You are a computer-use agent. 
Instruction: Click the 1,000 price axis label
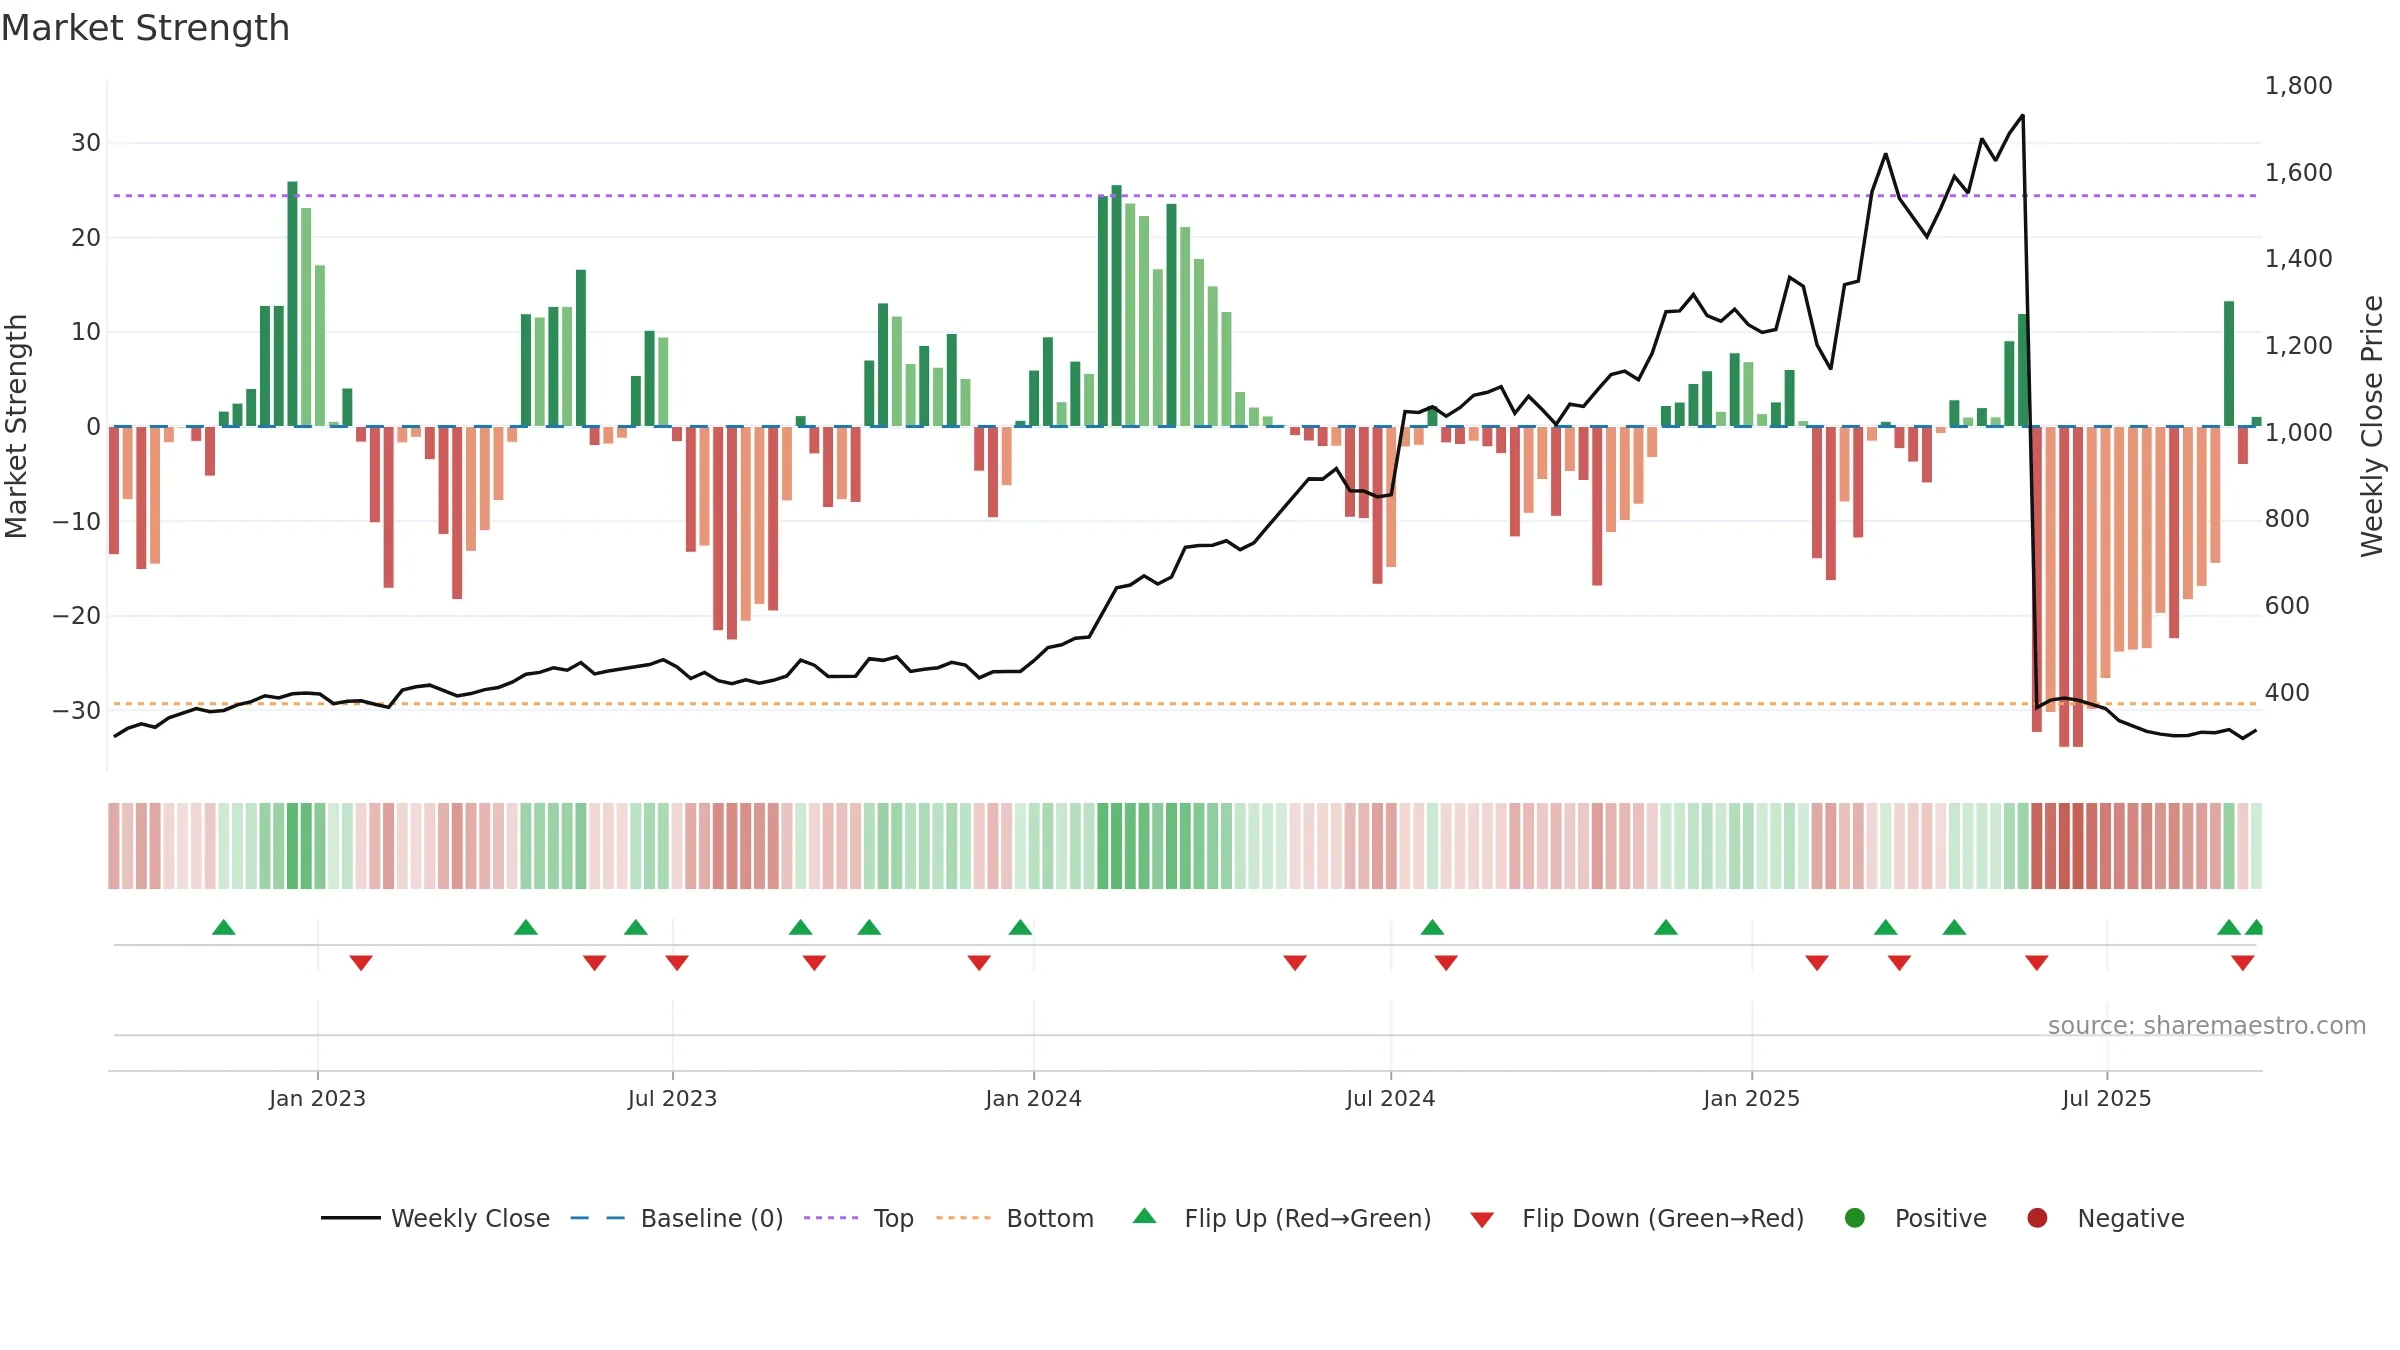[2298, 433]
